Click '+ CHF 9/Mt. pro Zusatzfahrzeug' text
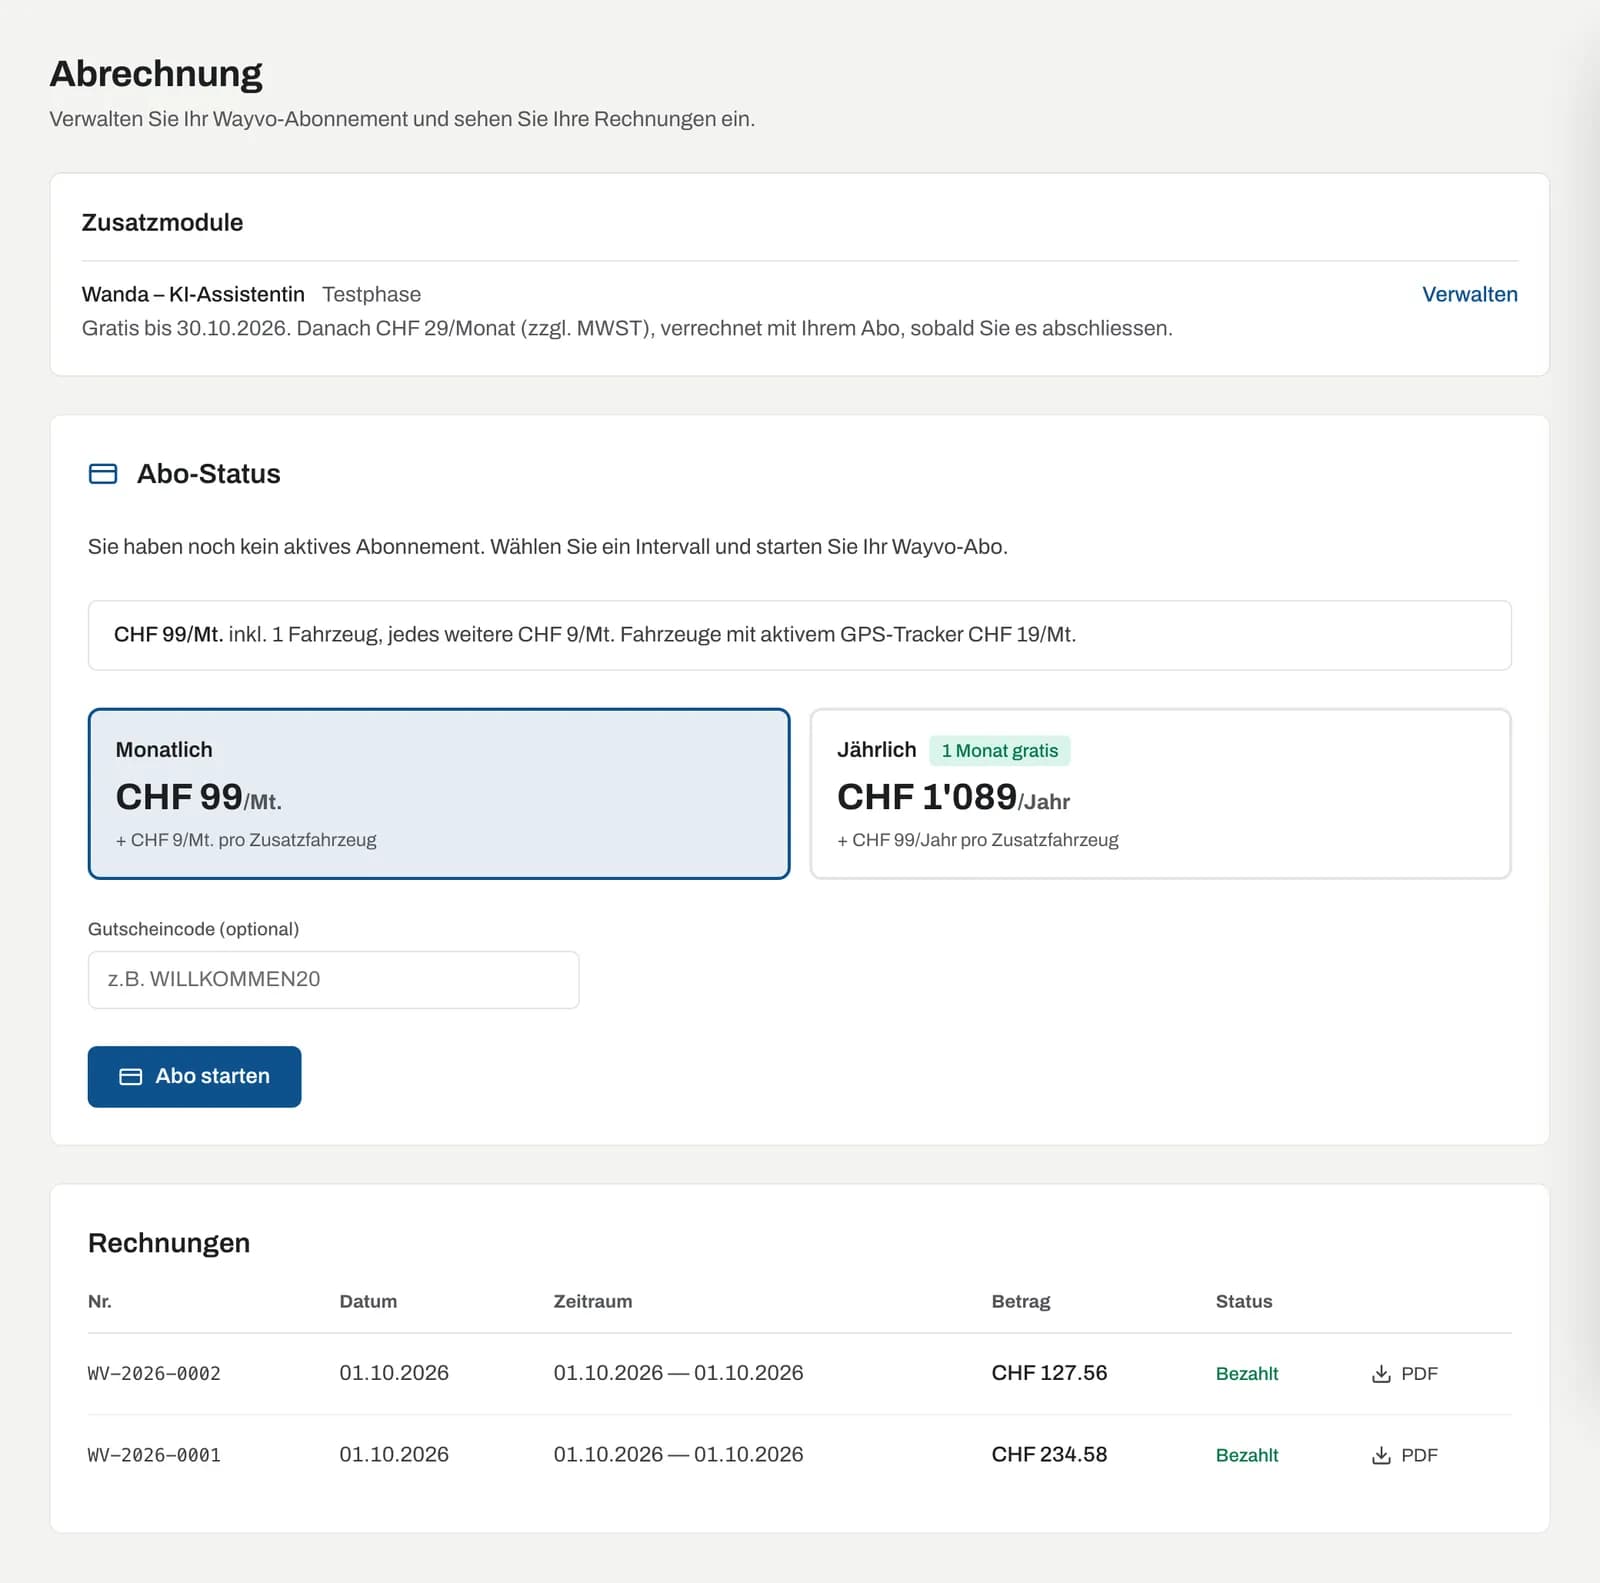This screenshot has width=1600, height=1583. click(246, 840)
